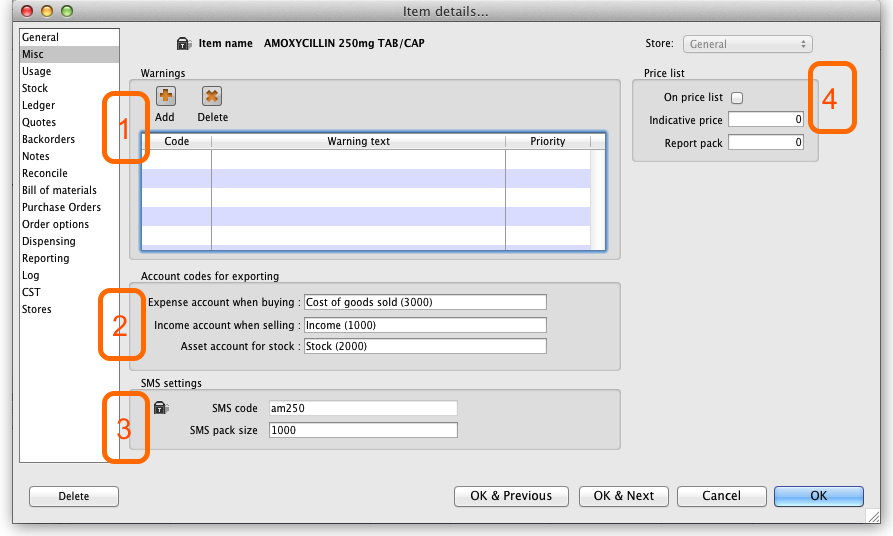Go to the Ledger section
Screen dimensions: 893x536
(x=39, y=105)
